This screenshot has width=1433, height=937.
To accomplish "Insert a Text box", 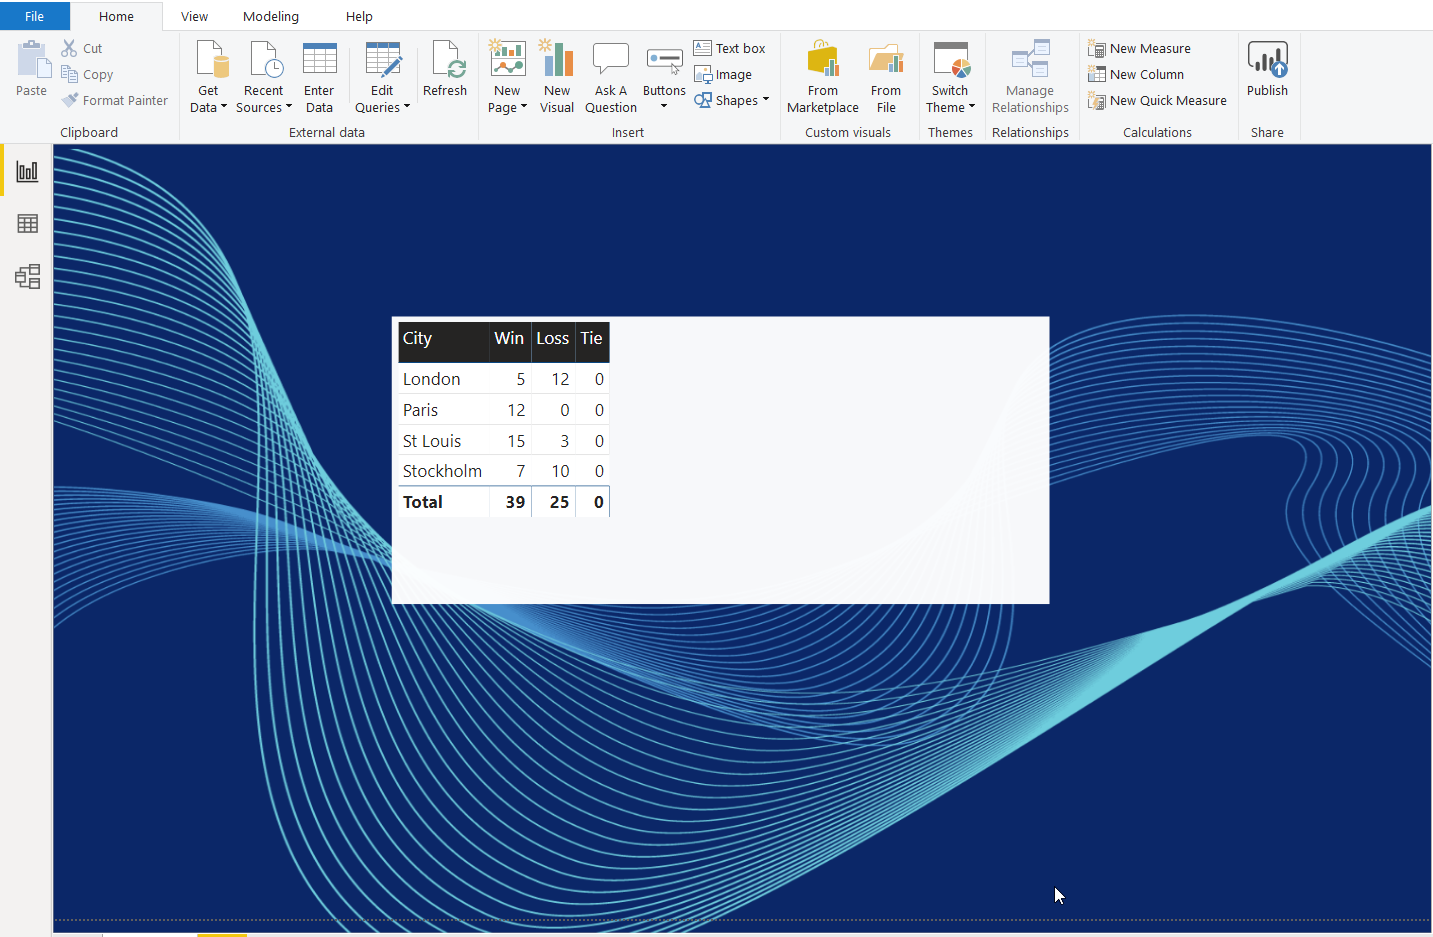I will tap(730, 48).
